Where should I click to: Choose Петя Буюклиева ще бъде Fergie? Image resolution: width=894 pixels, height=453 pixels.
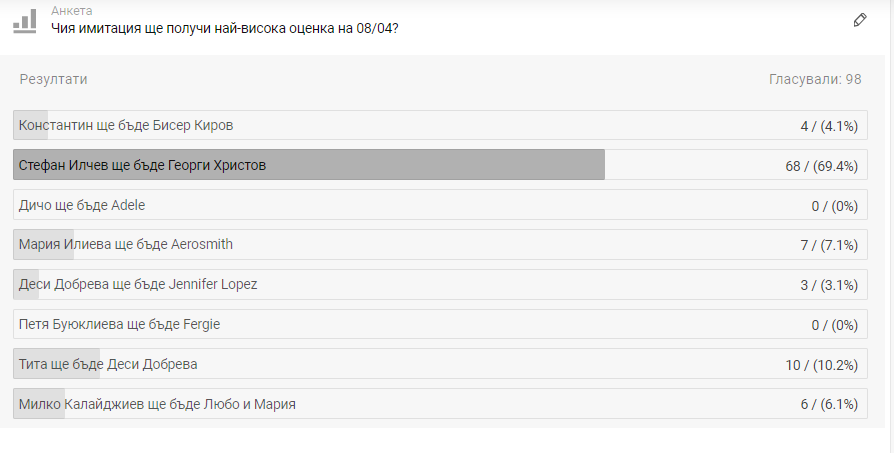pyautogui.click(x=119, y=324)
